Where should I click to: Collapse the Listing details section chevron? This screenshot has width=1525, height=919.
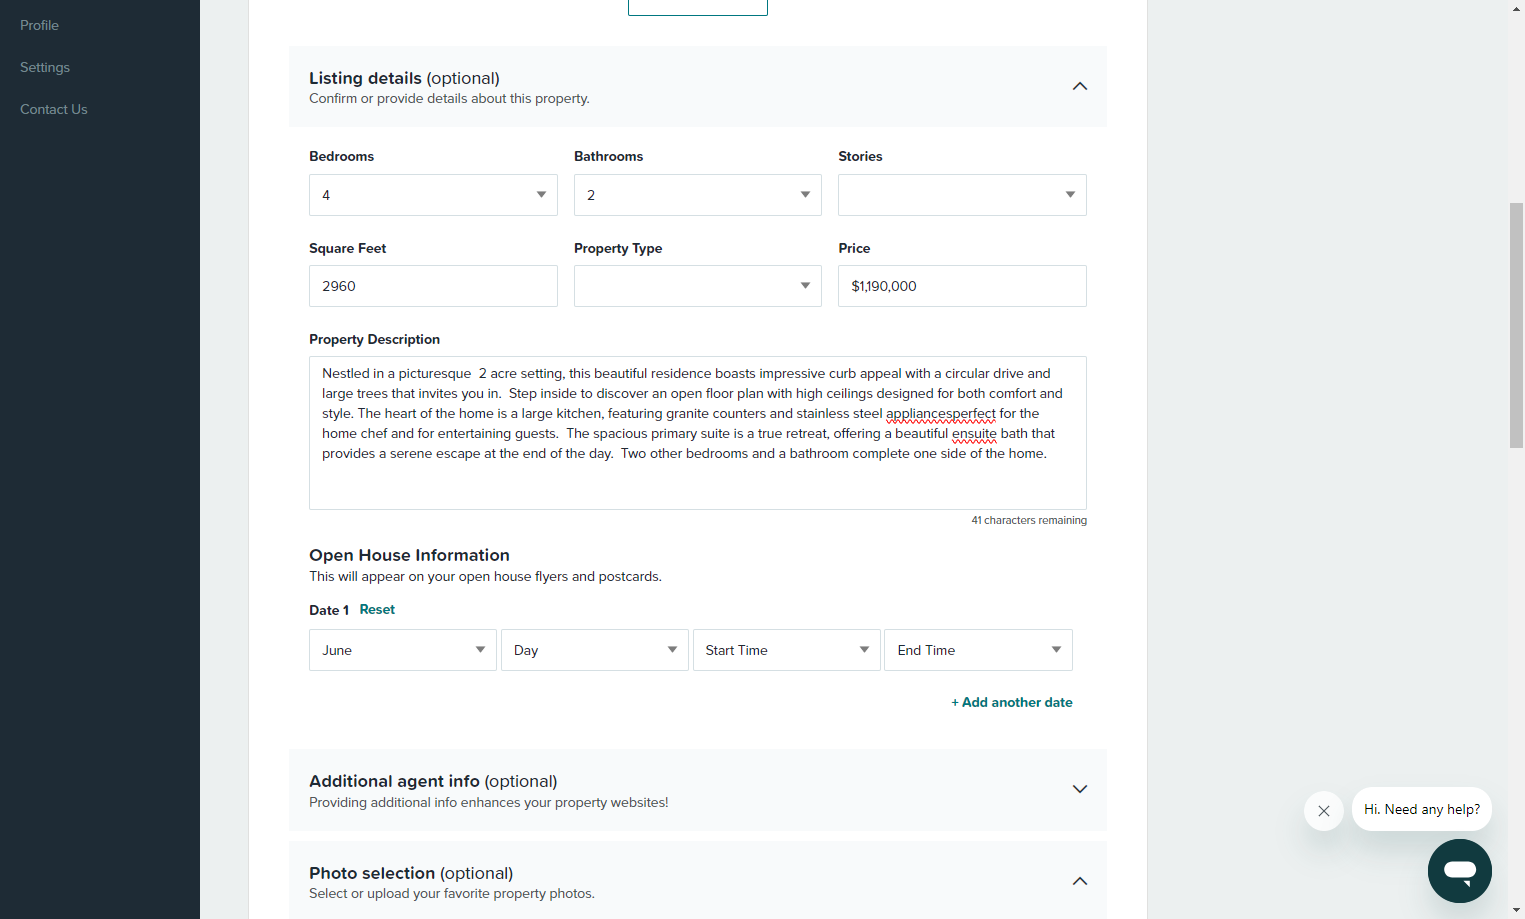click(x=1079, y=87)
